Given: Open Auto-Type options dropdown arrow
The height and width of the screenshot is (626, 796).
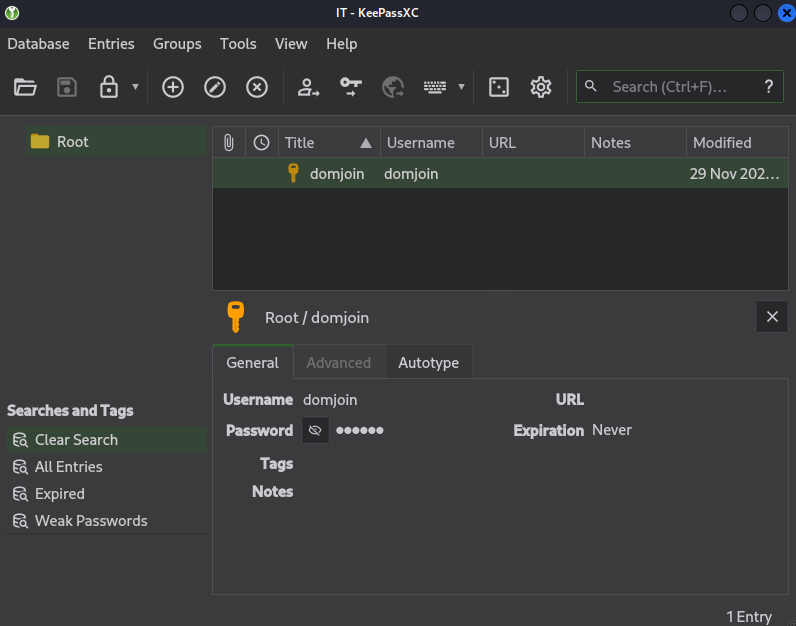Looking at the screenshot, I should tap(461, 87).
